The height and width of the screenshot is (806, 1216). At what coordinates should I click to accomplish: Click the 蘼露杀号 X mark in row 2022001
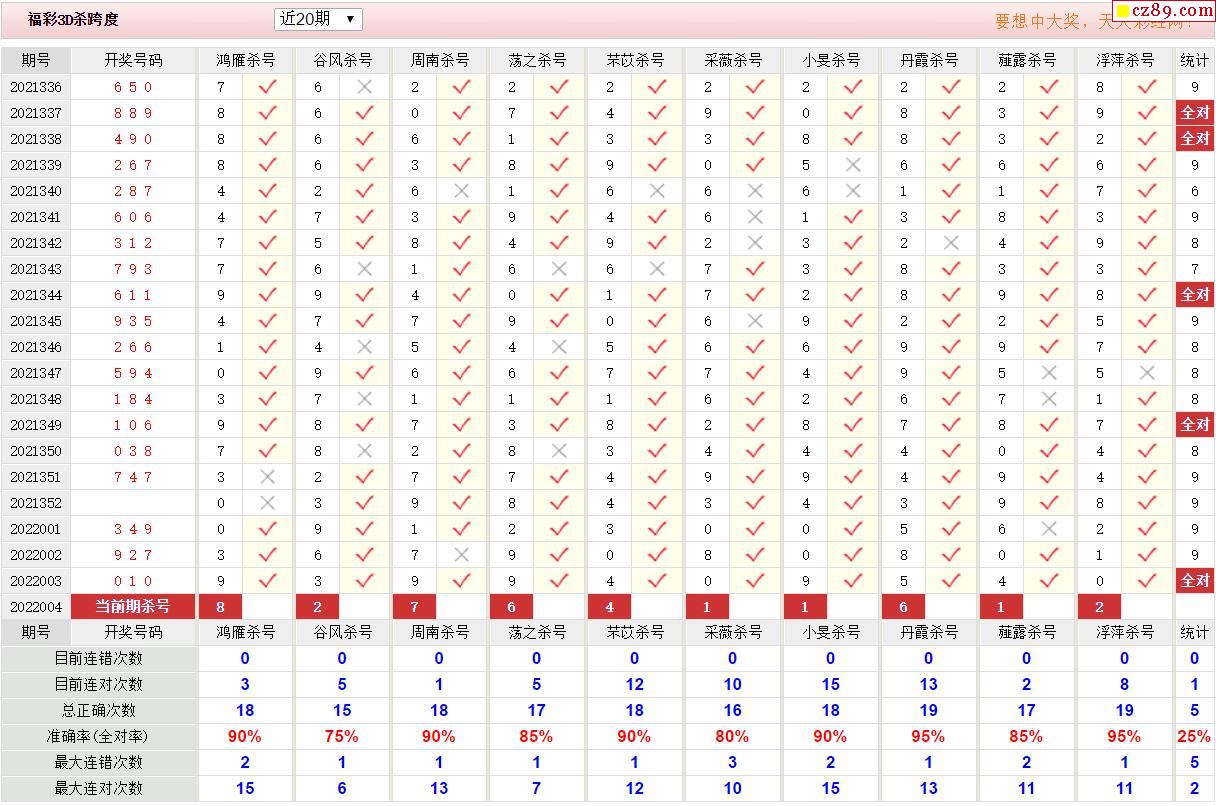[1048, 529]
